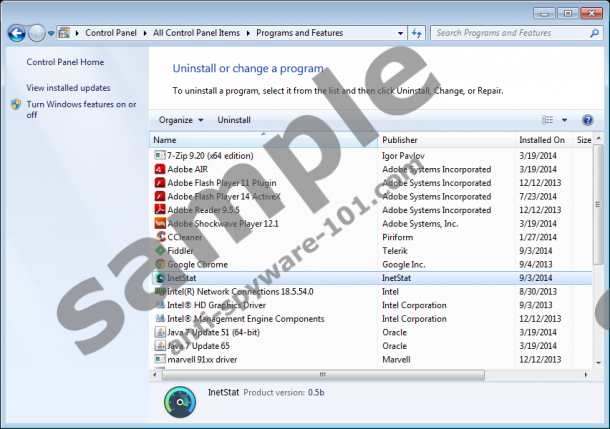Click Uninstall in the toolbar
This screenshot has height=429, width=610.
[x=234, y=120]
